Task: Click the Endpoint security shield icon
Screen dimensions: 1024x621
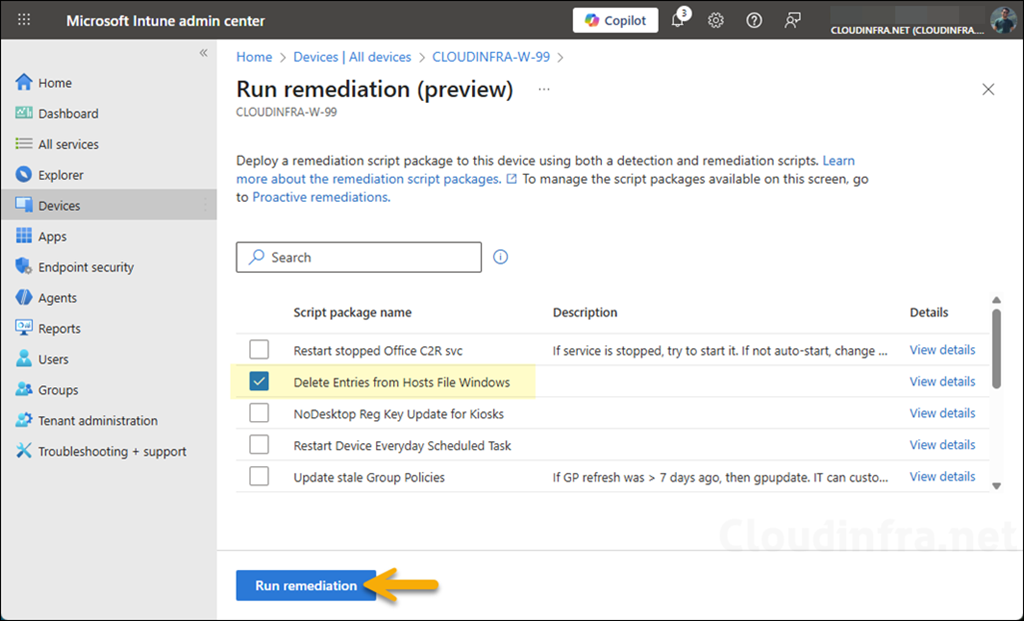Action: (x=24, y=267)
